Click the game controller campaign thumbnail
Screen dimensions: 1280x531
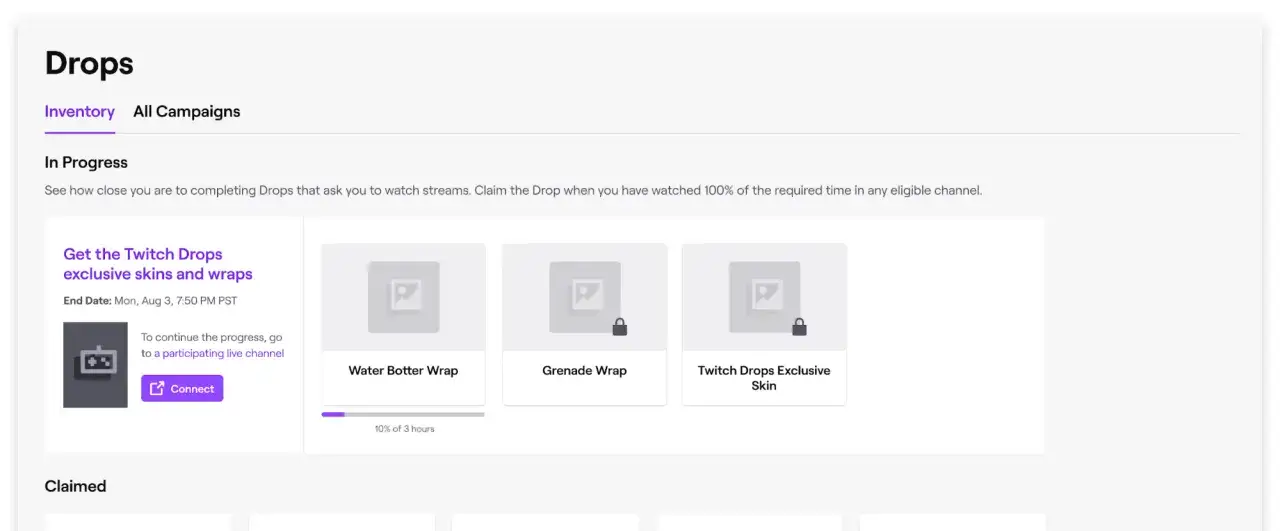coord(95,364)
